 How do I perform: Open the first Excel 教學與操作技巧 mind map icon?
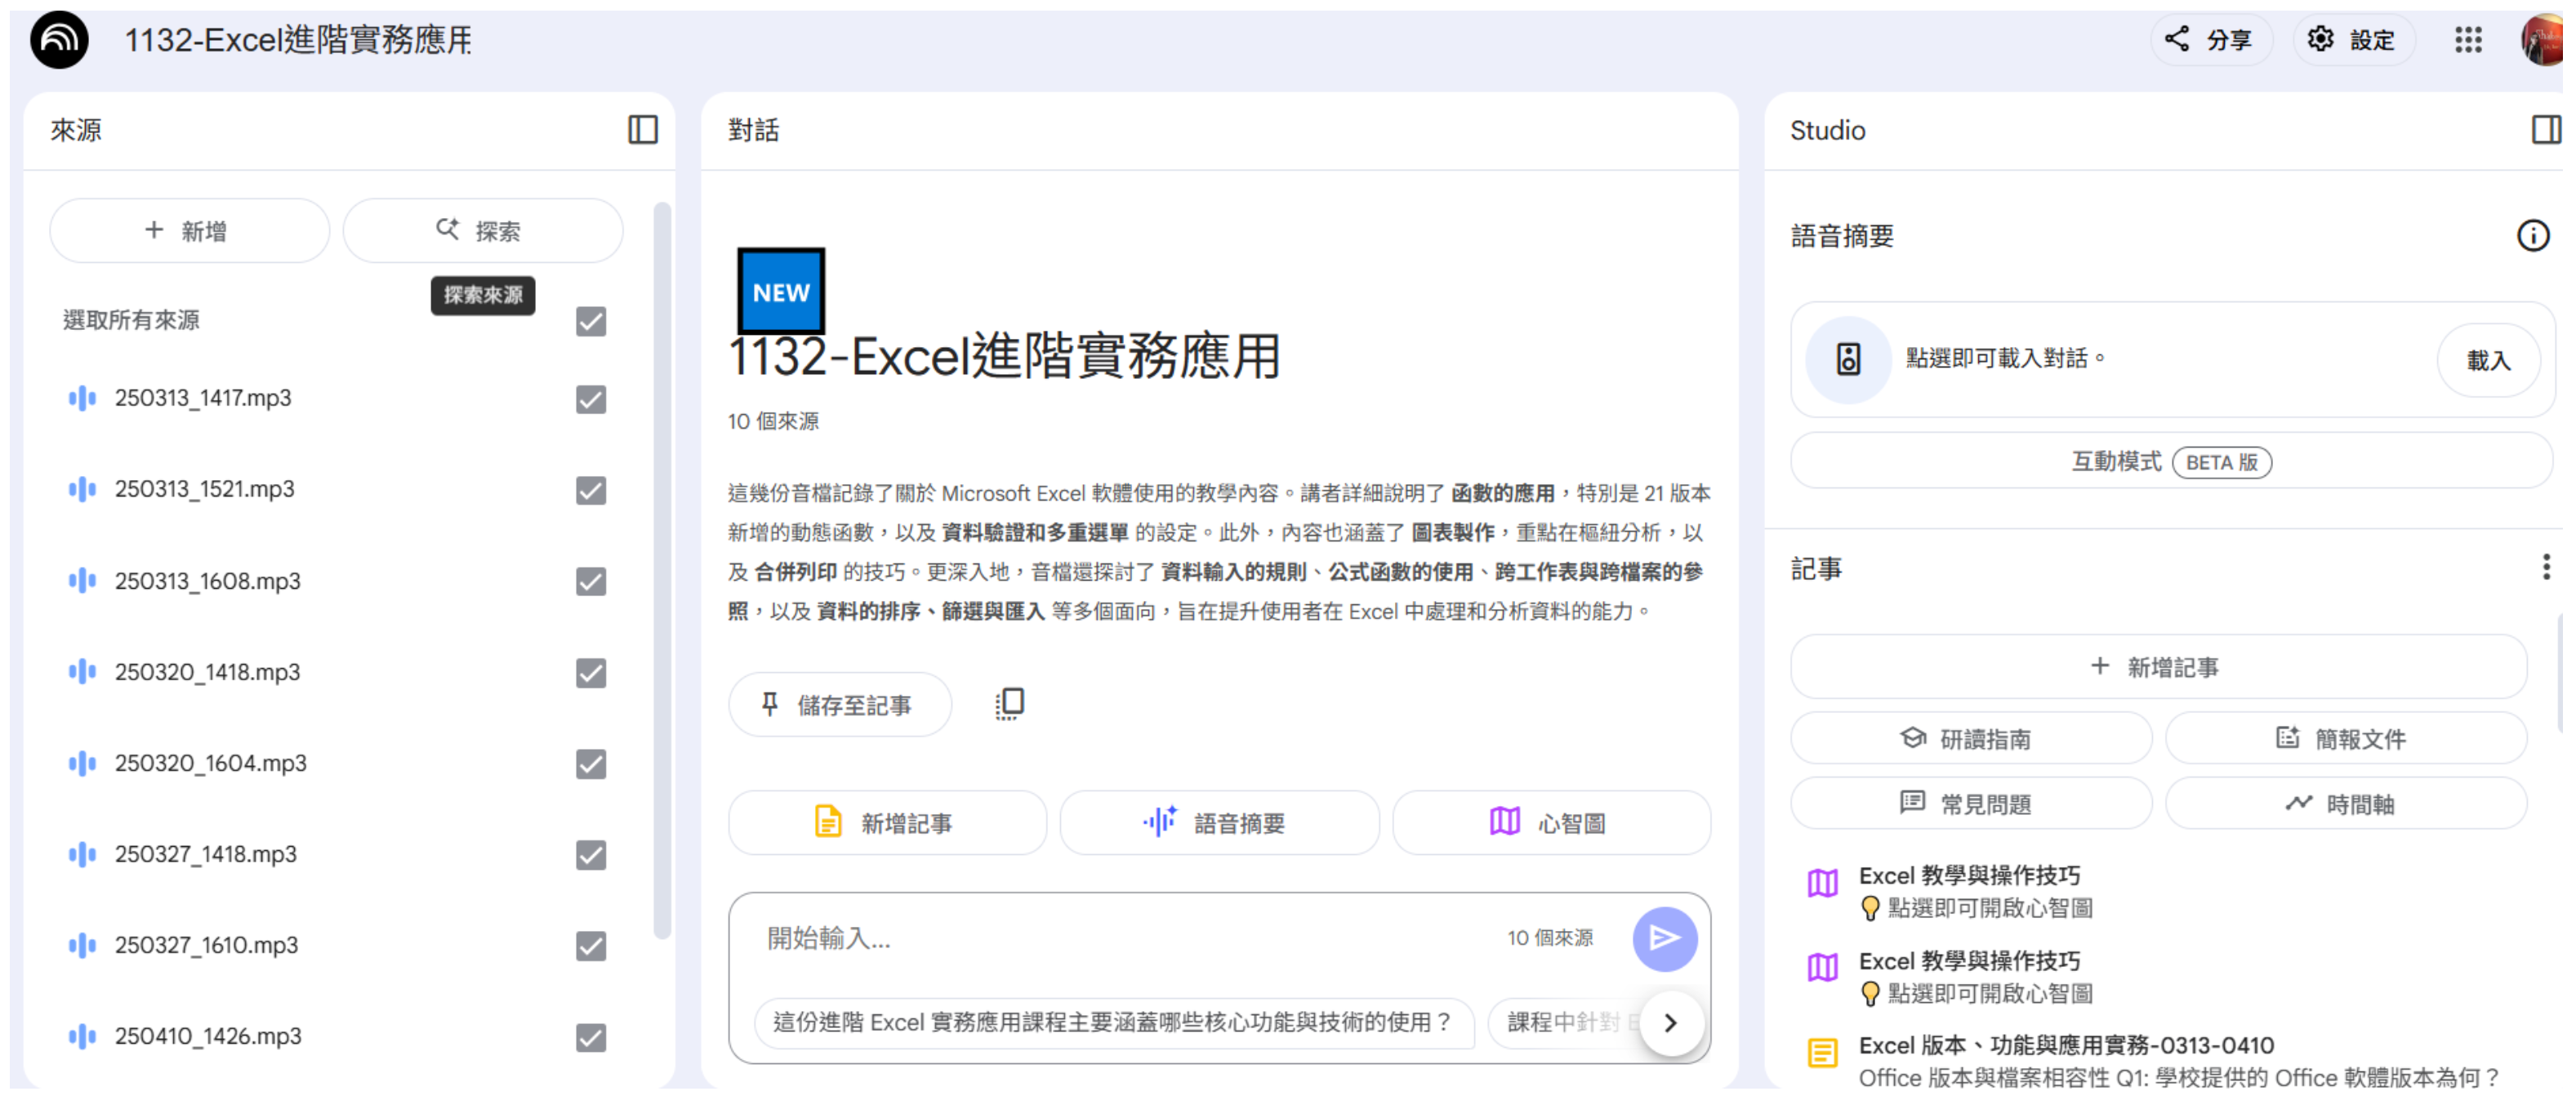coord(1821,883)
